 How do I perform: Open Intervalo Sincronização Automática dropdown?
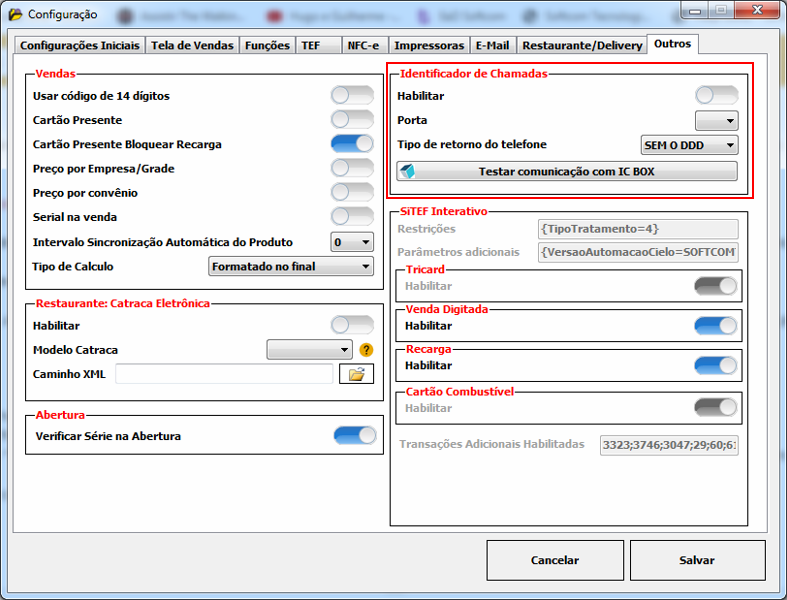point(351,242)
